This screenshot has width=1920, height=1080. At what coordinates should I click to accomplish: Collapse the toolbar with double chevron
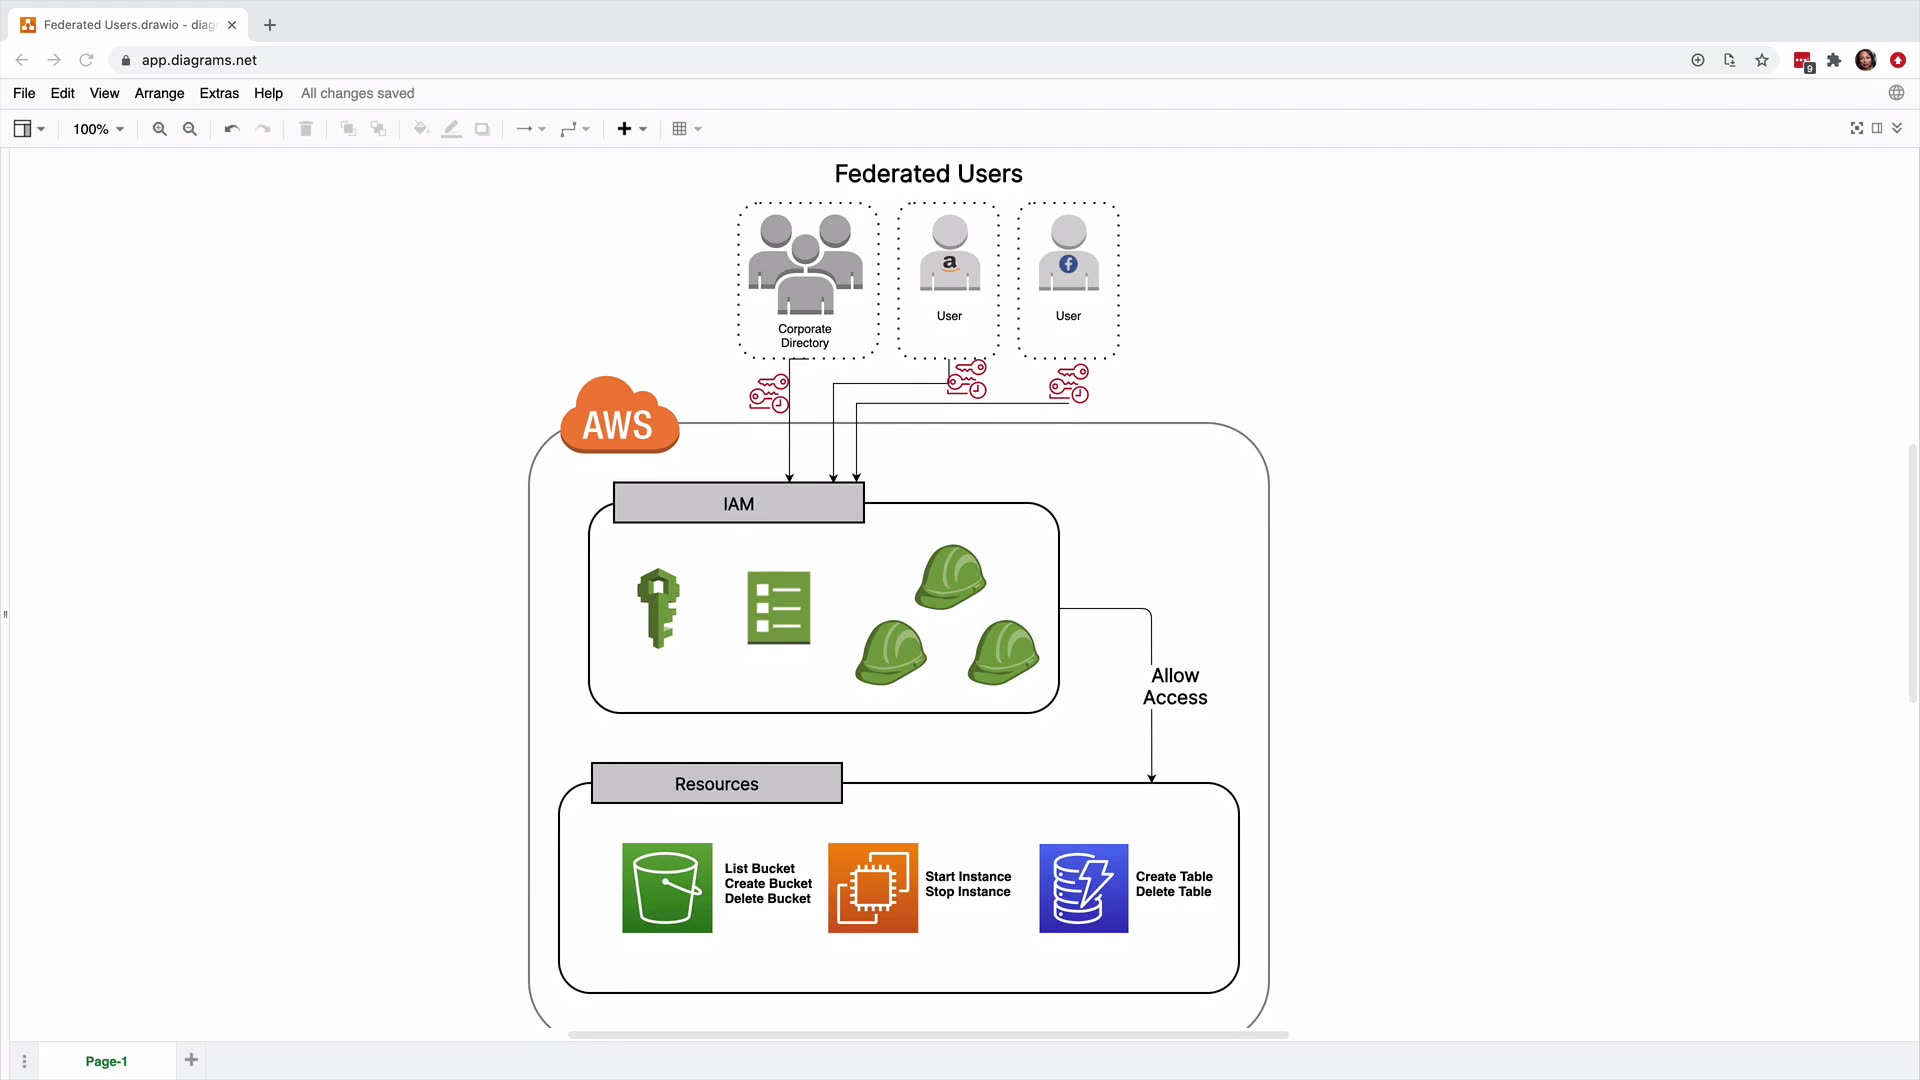(x=1897, y=128)
